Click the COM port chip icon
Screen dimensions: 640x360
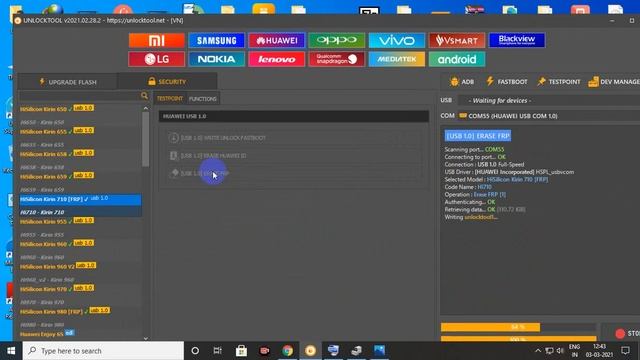click(463, 116)
